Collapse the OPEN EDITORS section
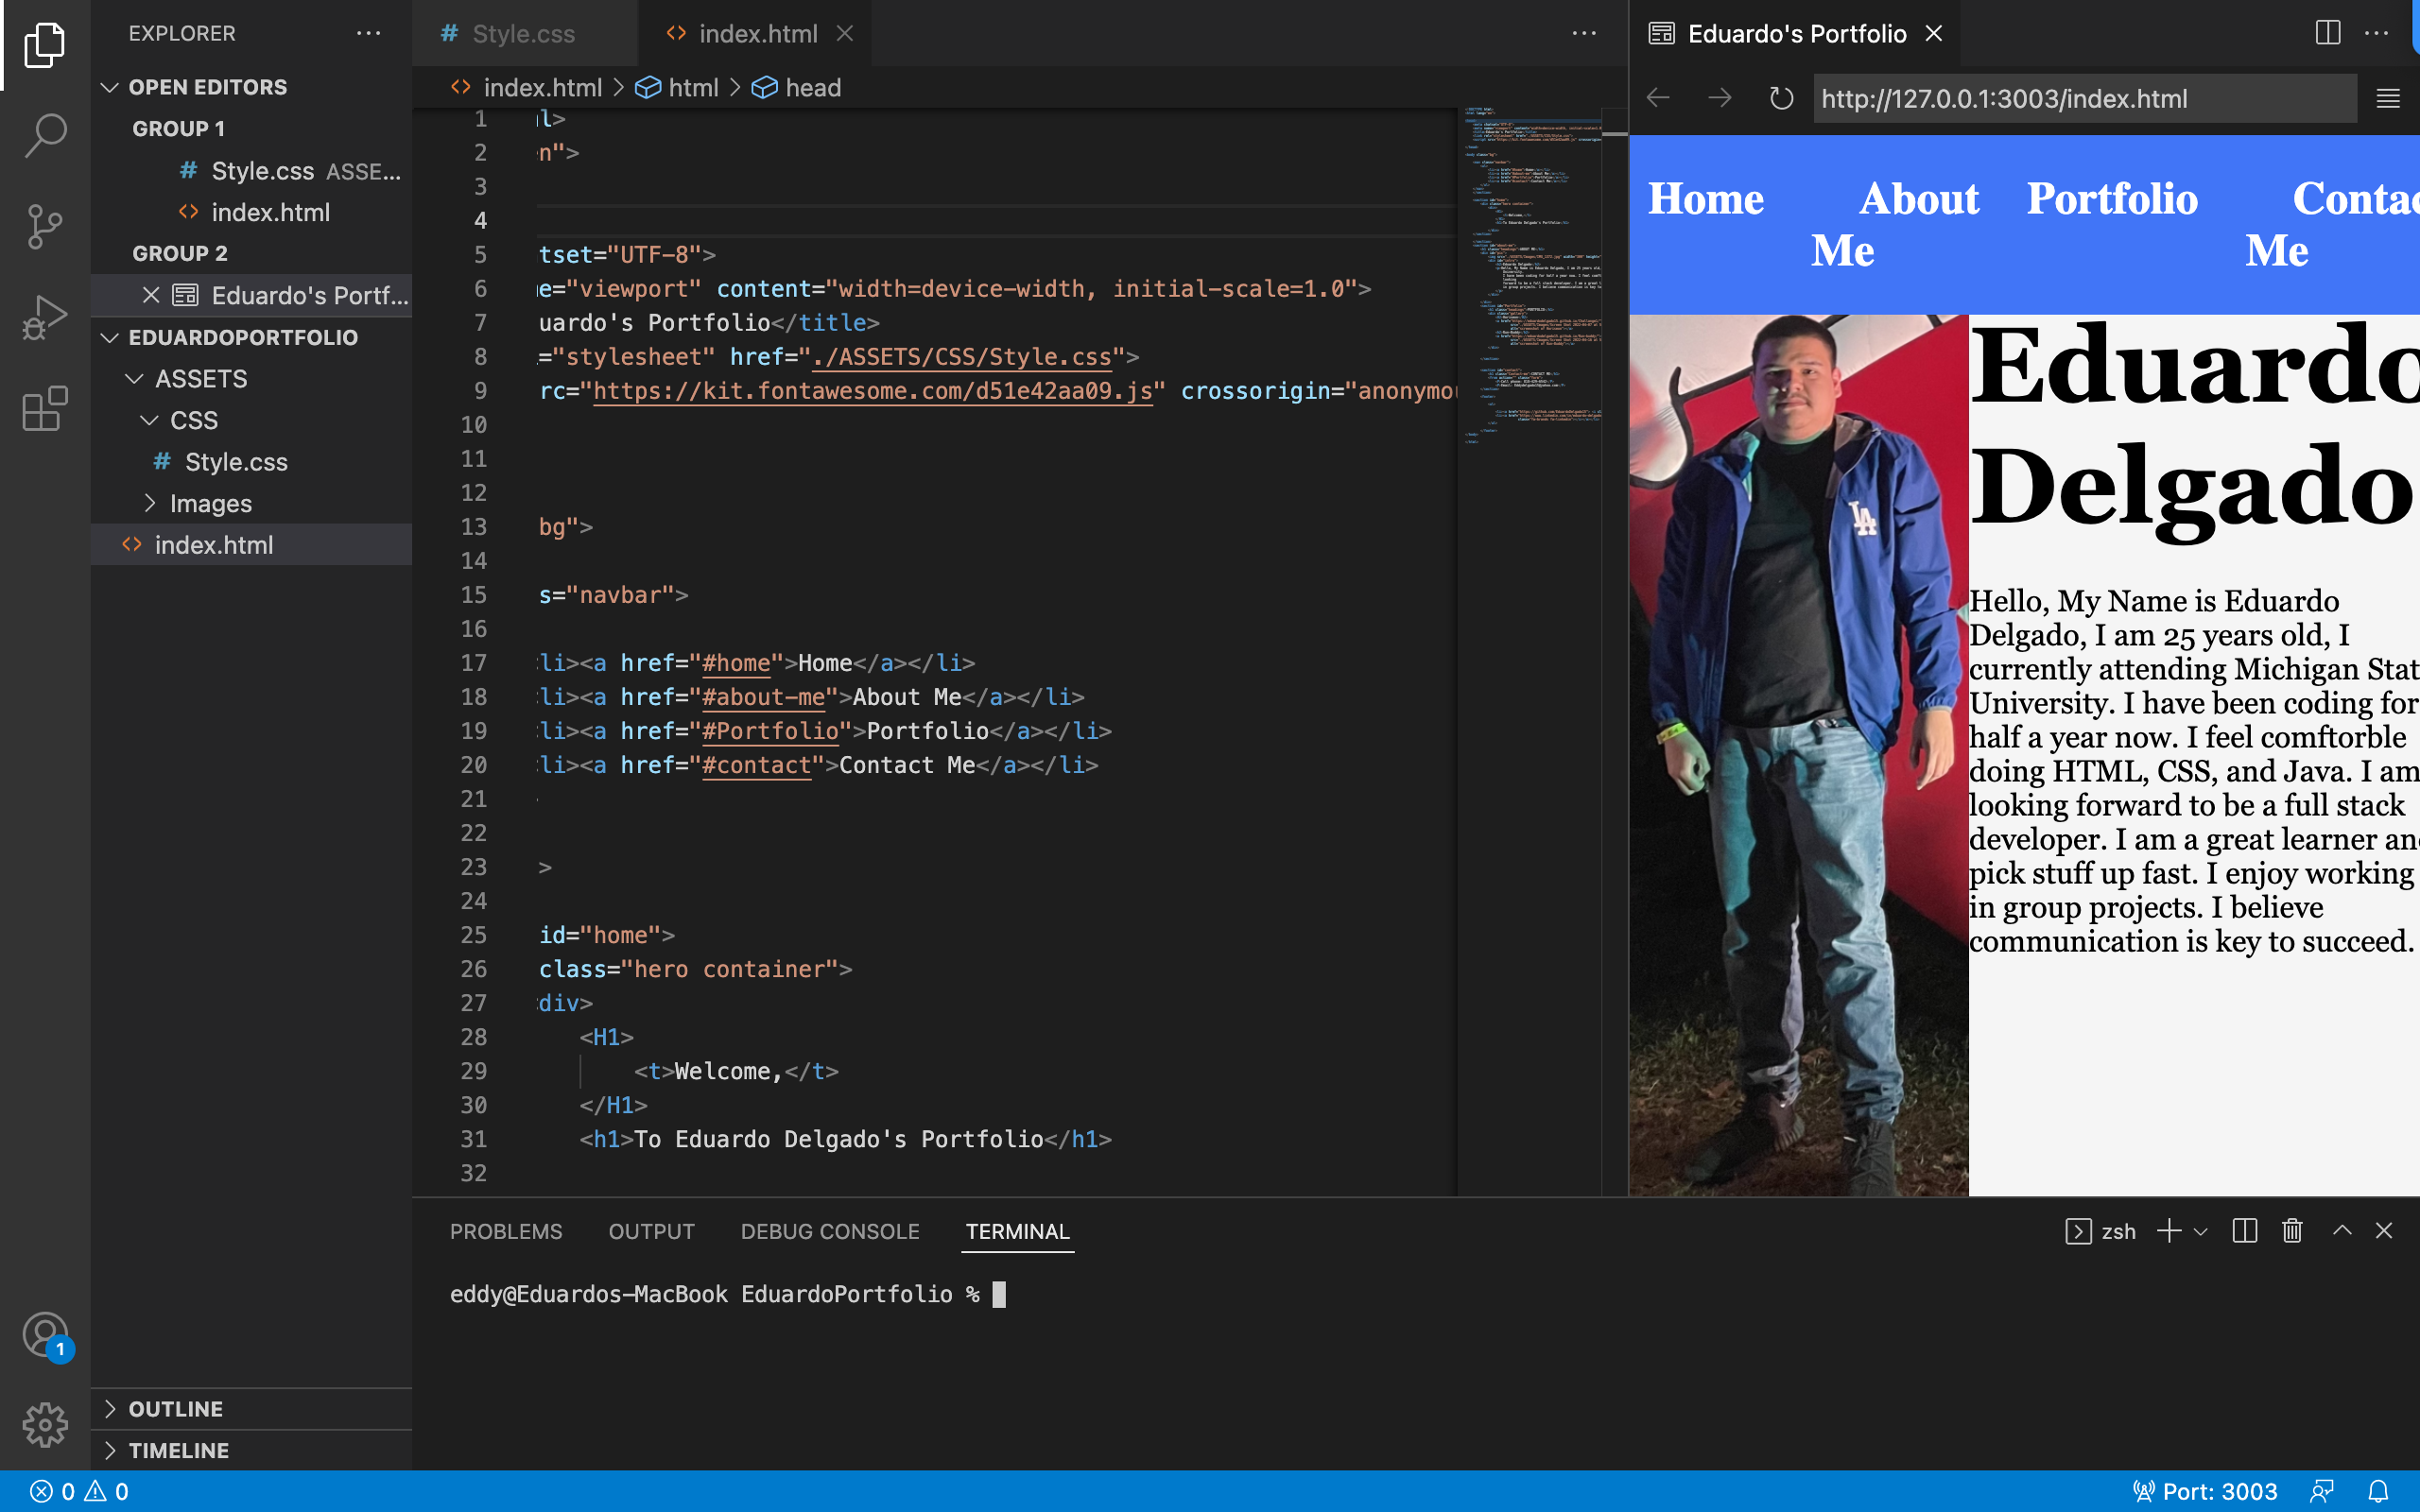 click(208, 87)
